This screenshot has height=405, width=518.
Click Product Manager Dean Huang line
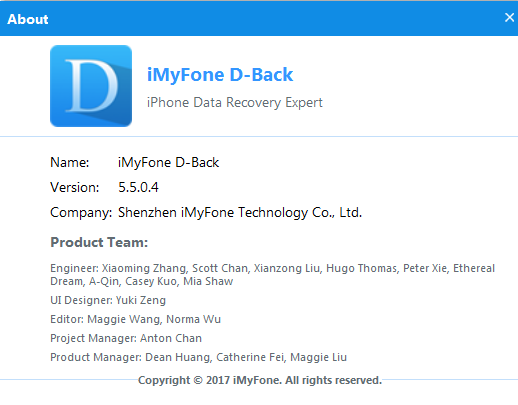tap(199, 357)
